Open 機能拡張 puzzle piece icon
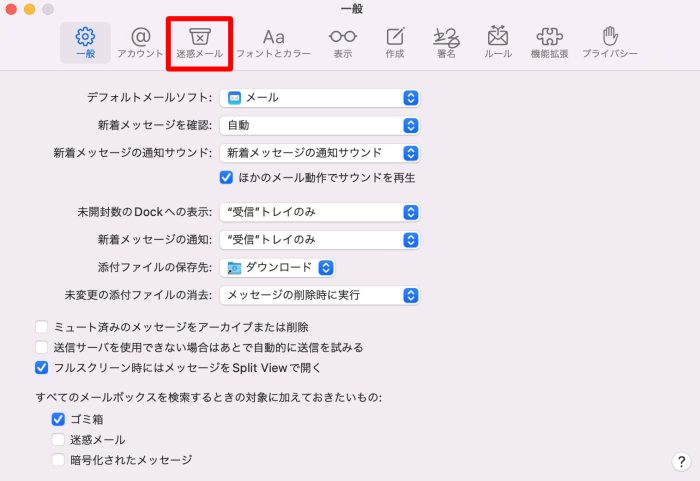 pos(549,42)
